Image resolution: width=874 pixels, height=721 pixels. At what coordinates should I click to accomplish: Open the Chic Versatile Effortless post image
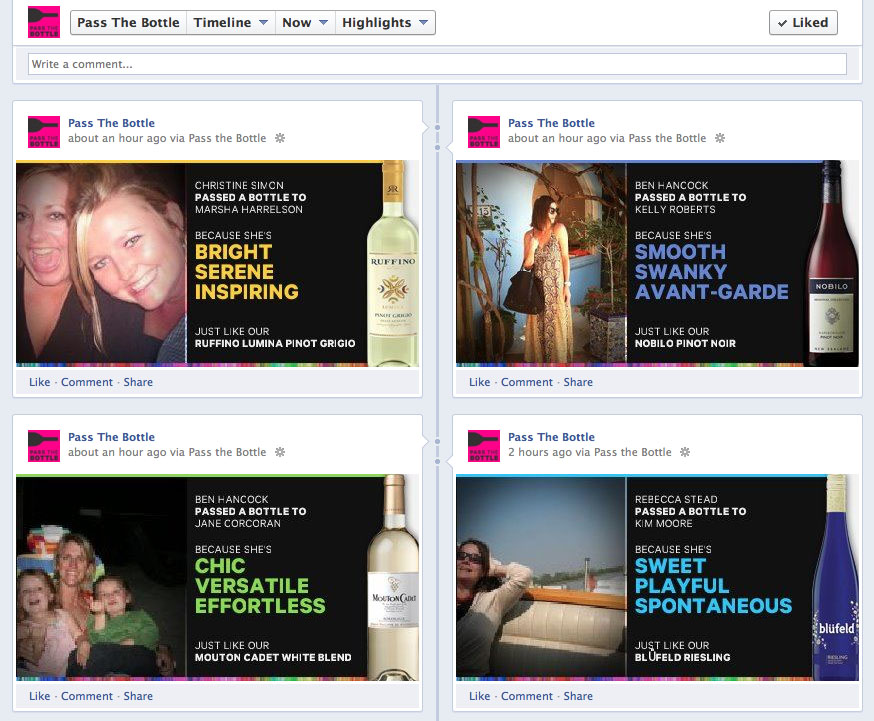tap(217, 577)
